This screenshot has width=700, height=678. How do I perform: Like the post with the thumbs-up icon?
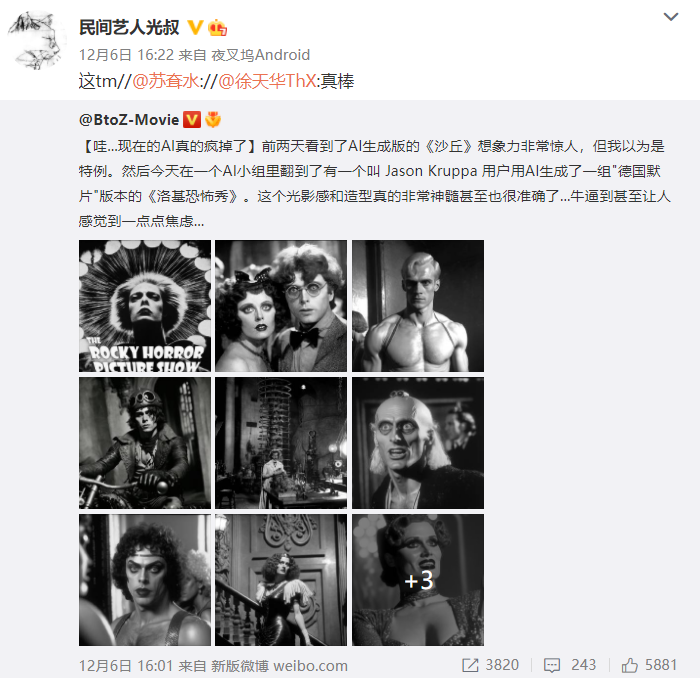pyautogui.click(x=629, y=665)
